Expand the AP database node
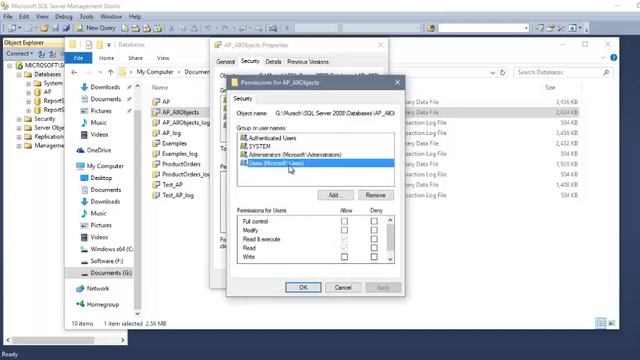 [x=28, y=92]
